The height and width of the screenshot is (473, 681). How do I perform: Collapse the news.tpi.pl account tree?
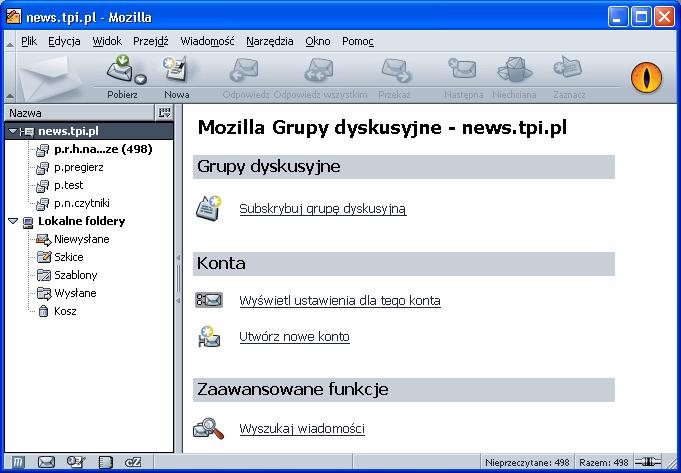click(x=12, y=131)
